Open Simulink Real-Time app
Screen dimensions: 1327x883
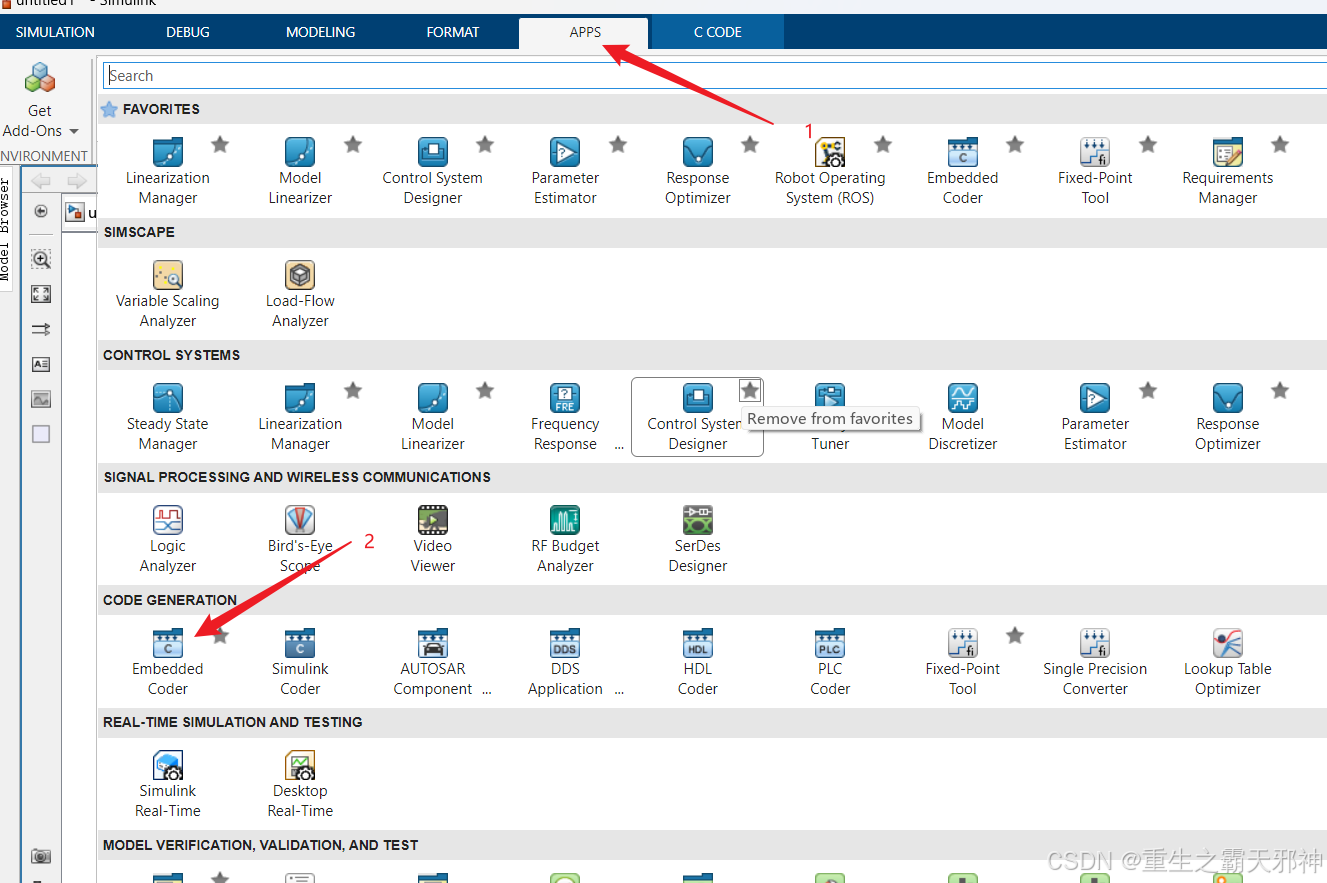pos(168,784)
